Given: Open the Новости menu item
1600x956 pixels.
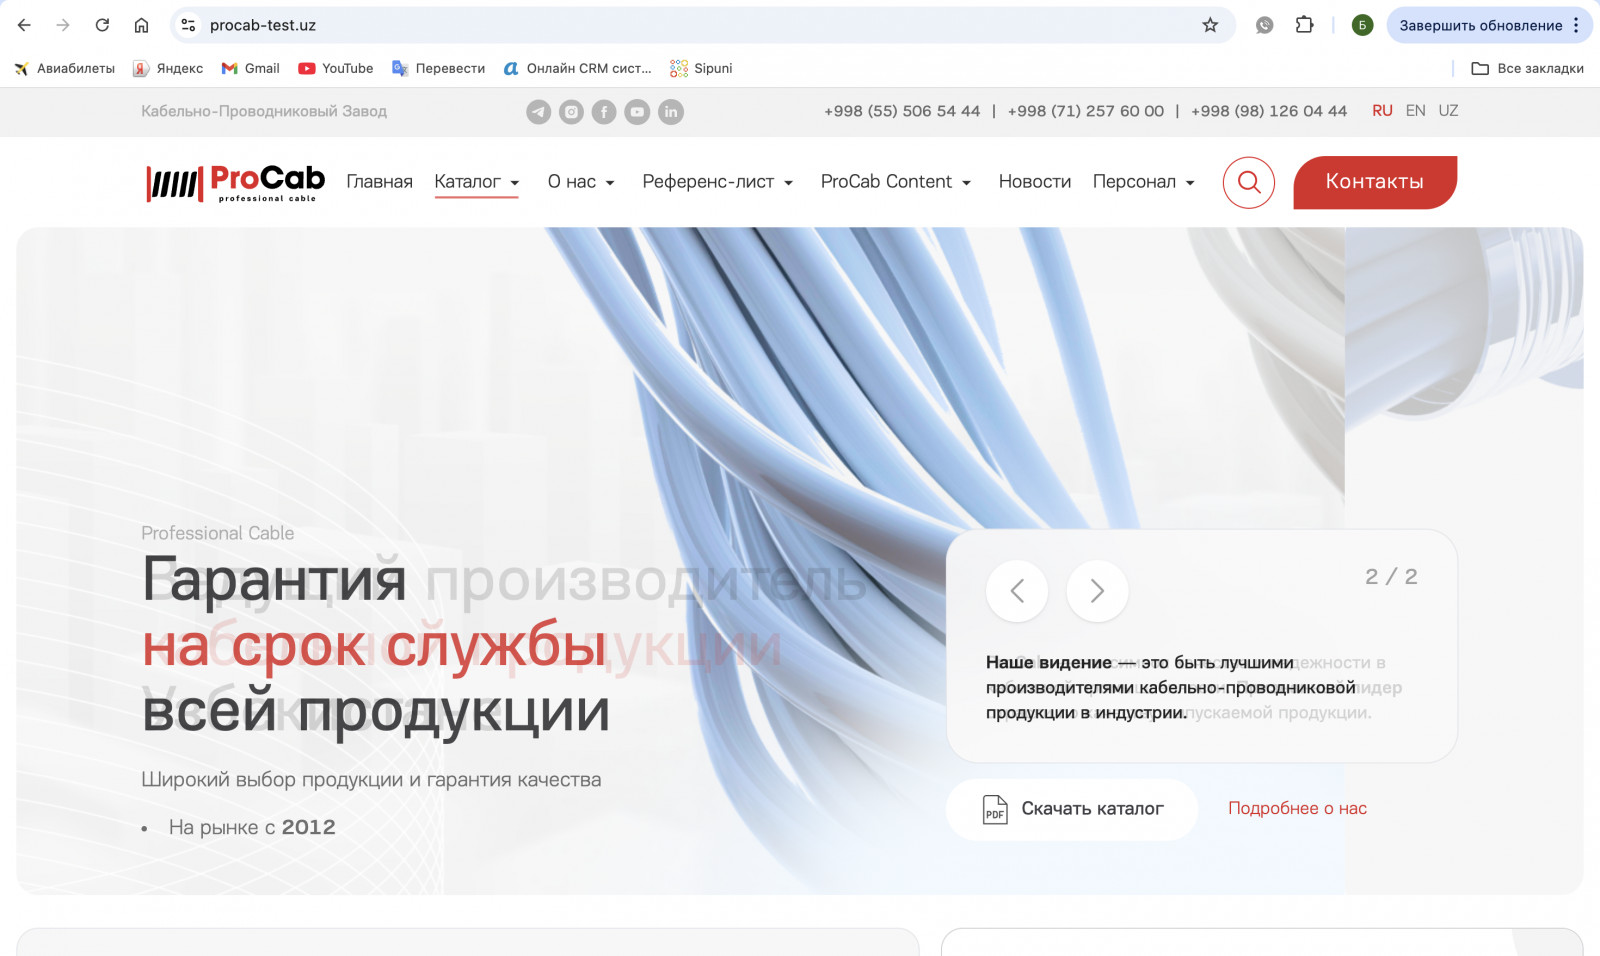Looking at the screenshot, I should pyautogui.click(x=1035, y=182).
